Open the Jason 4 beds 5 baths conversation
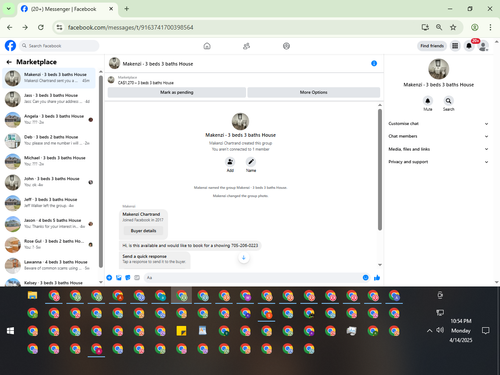The height and width of the screenshot is (375, 500). (x=49, y=224)
